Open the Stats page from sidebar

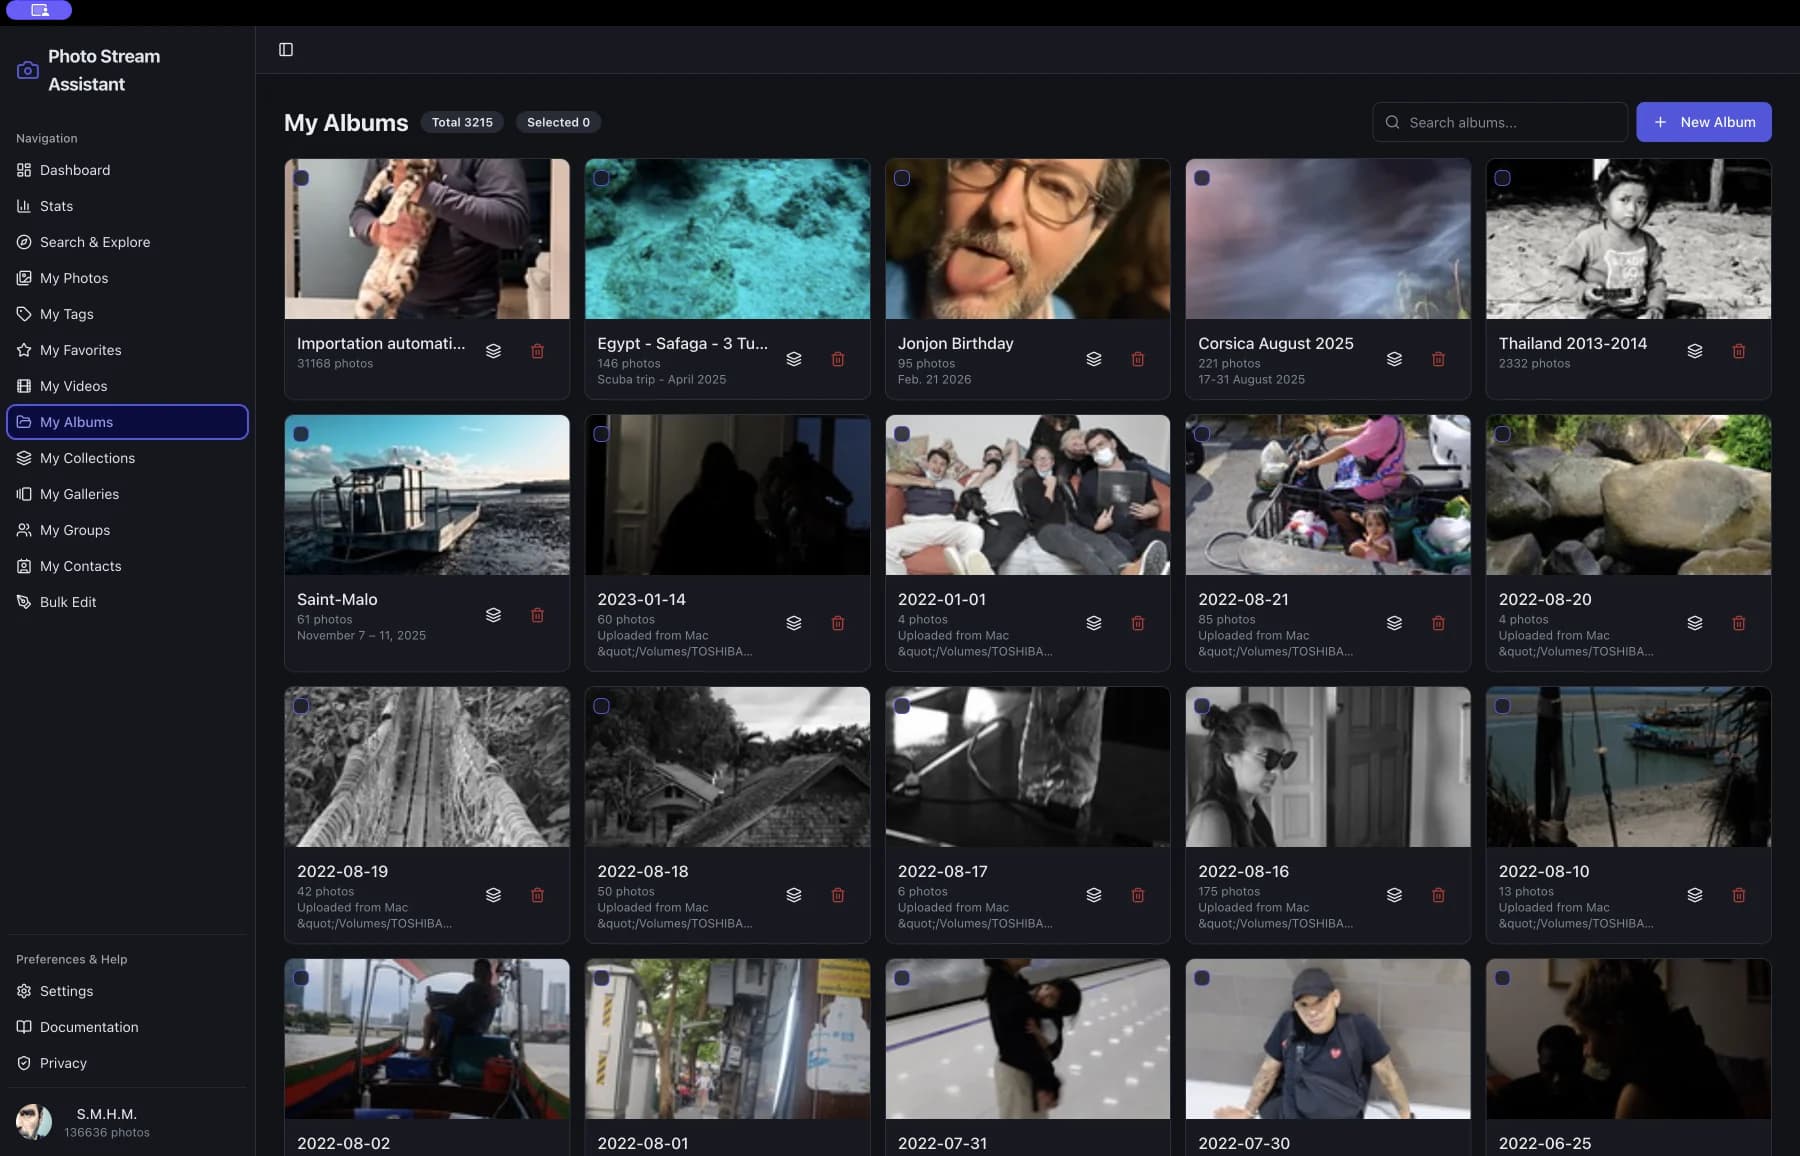click(x=56, y=206)
